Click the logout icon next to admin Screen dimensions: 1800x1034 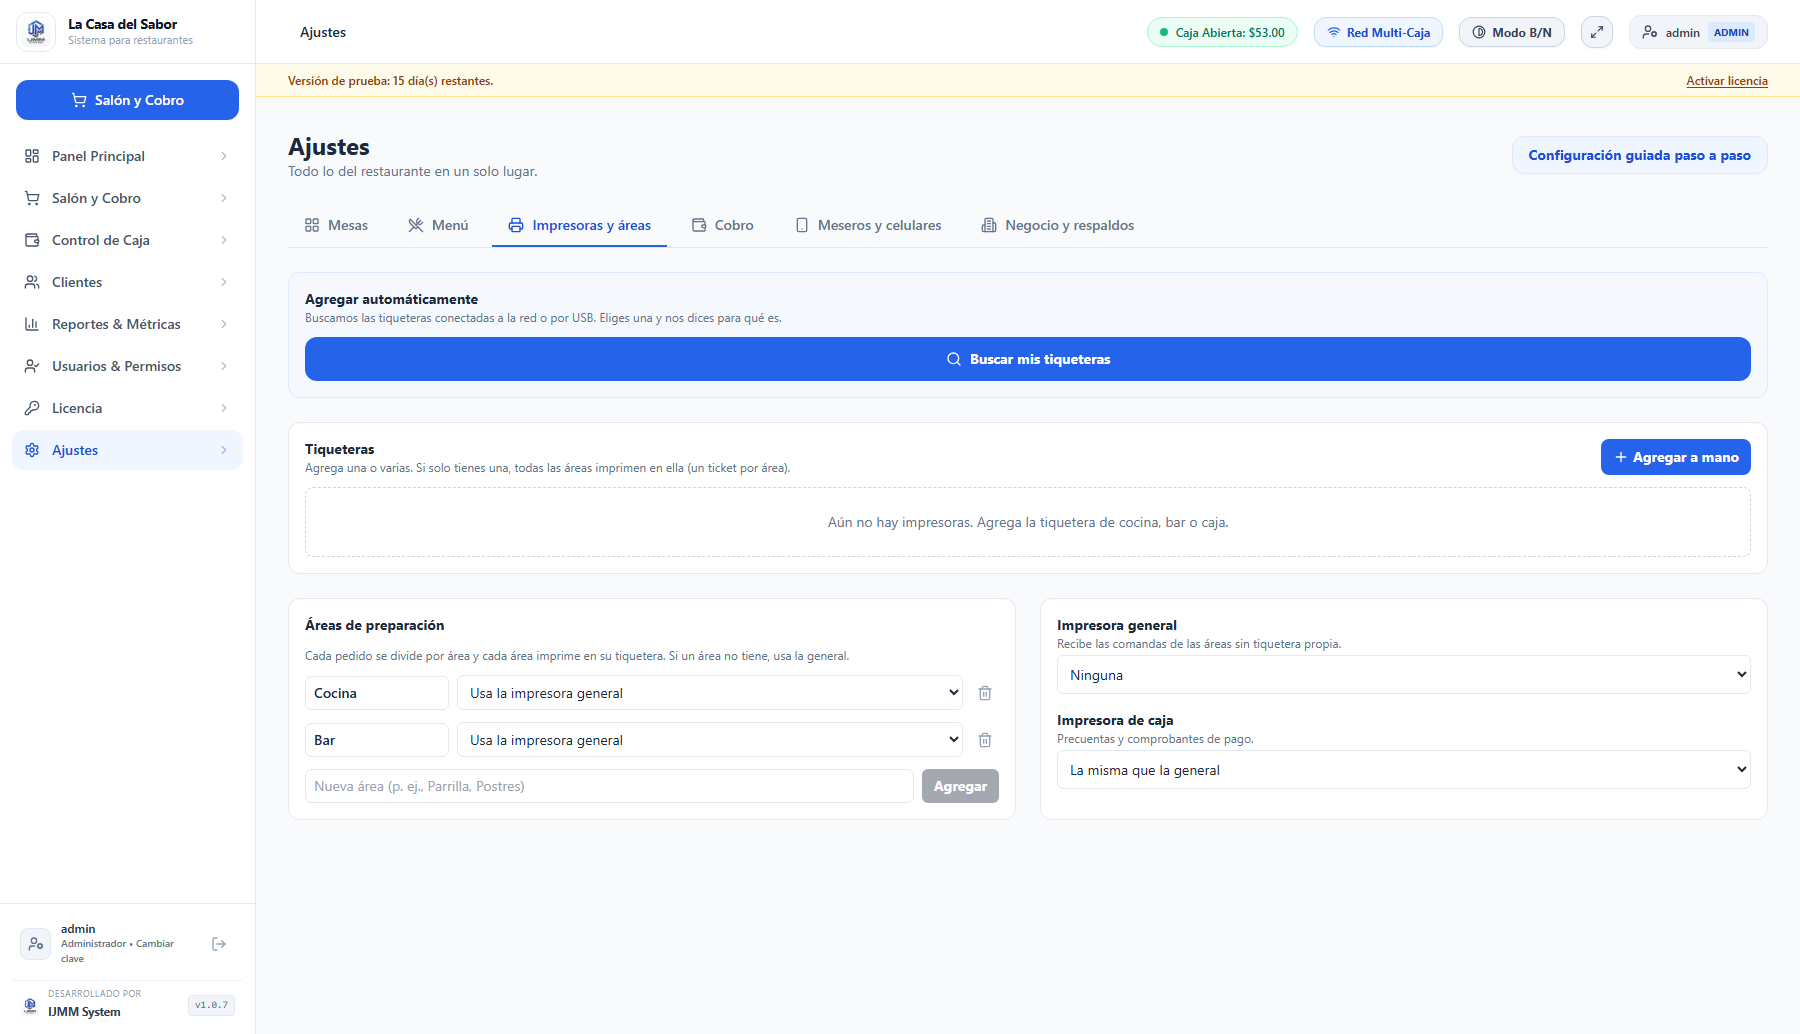pyautogui.click(x=219, y=944)
